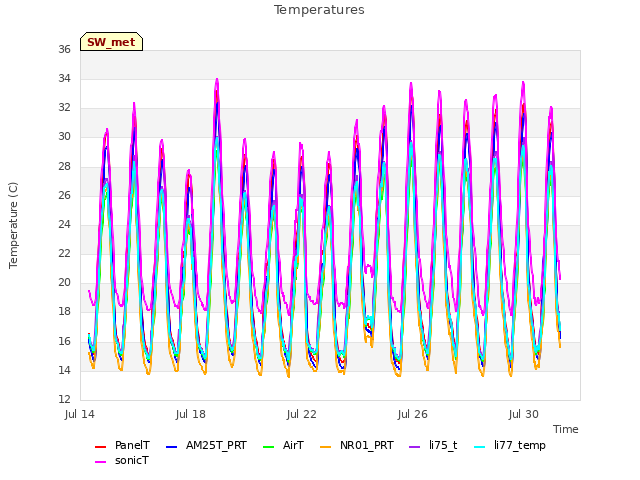Screen dimensions: 640x480
Task: Select the NR01_PRT legend entry
Action: [x=357, y=445]
